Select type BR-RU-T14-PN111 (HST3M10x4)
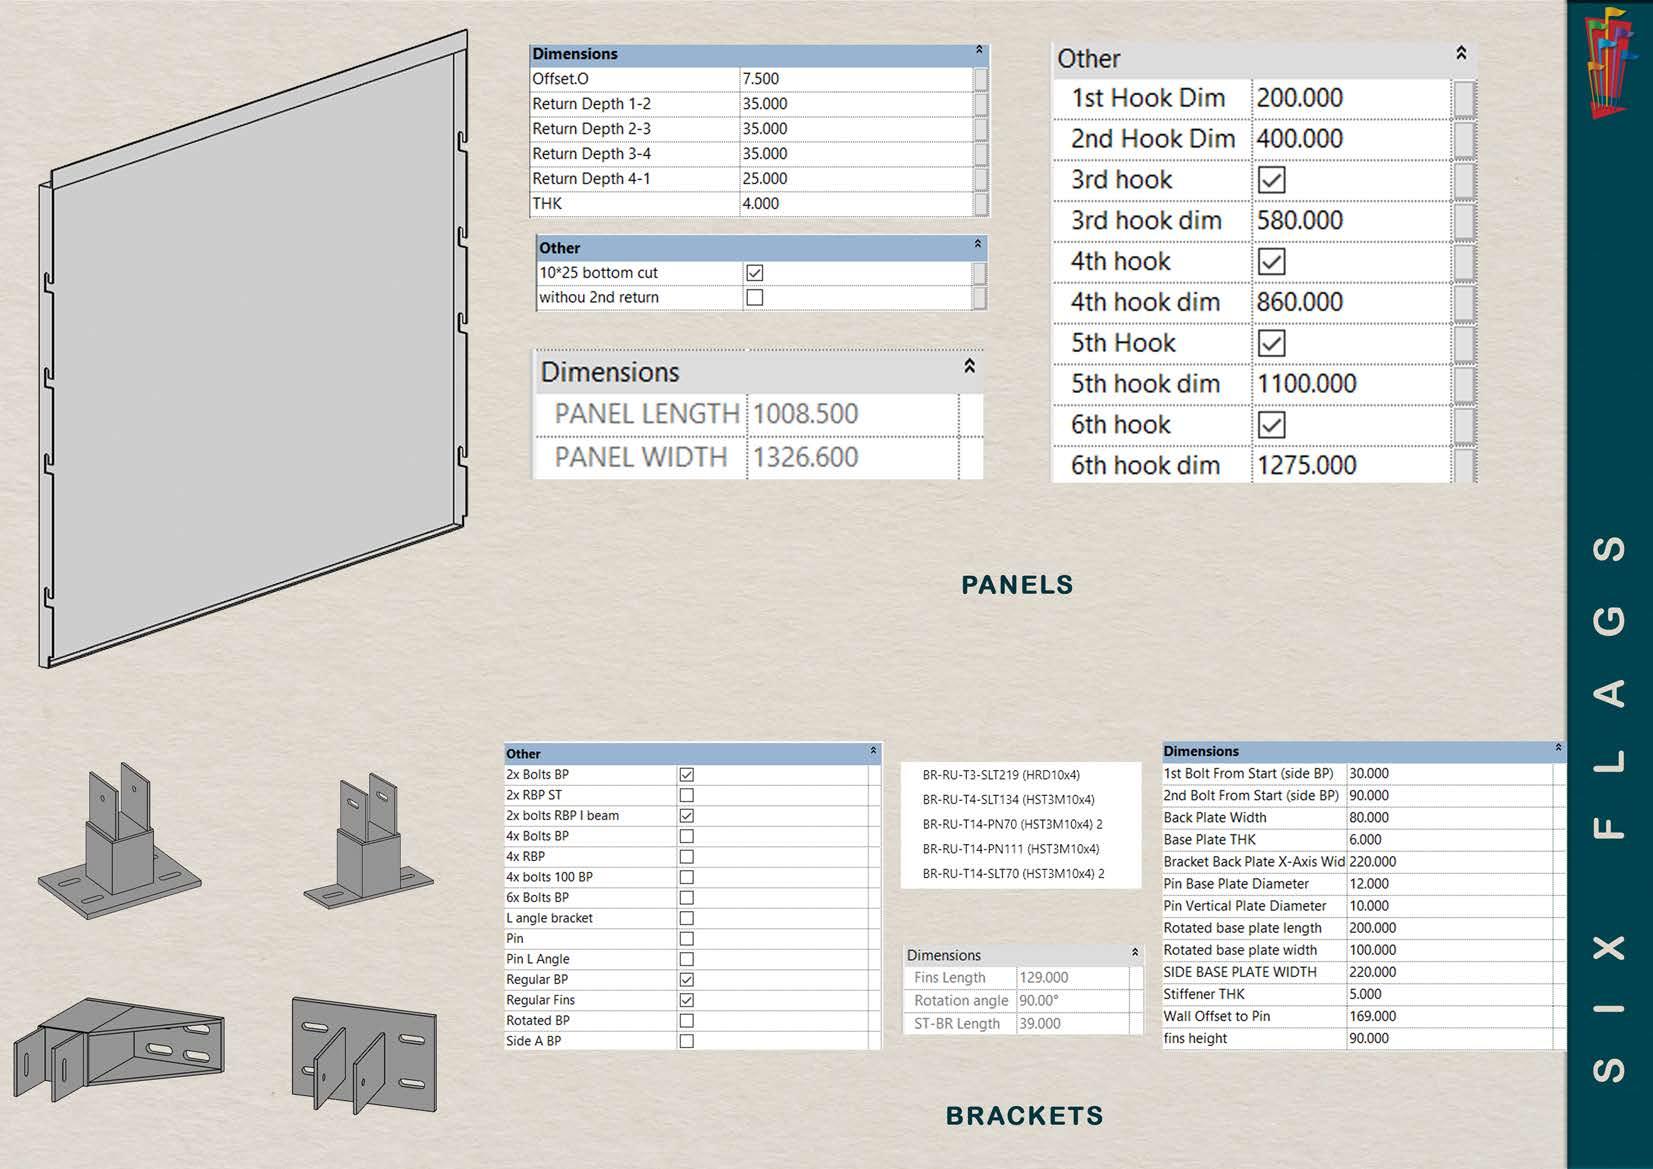Viewport: 1653px width, 1169px height. 1011,849
